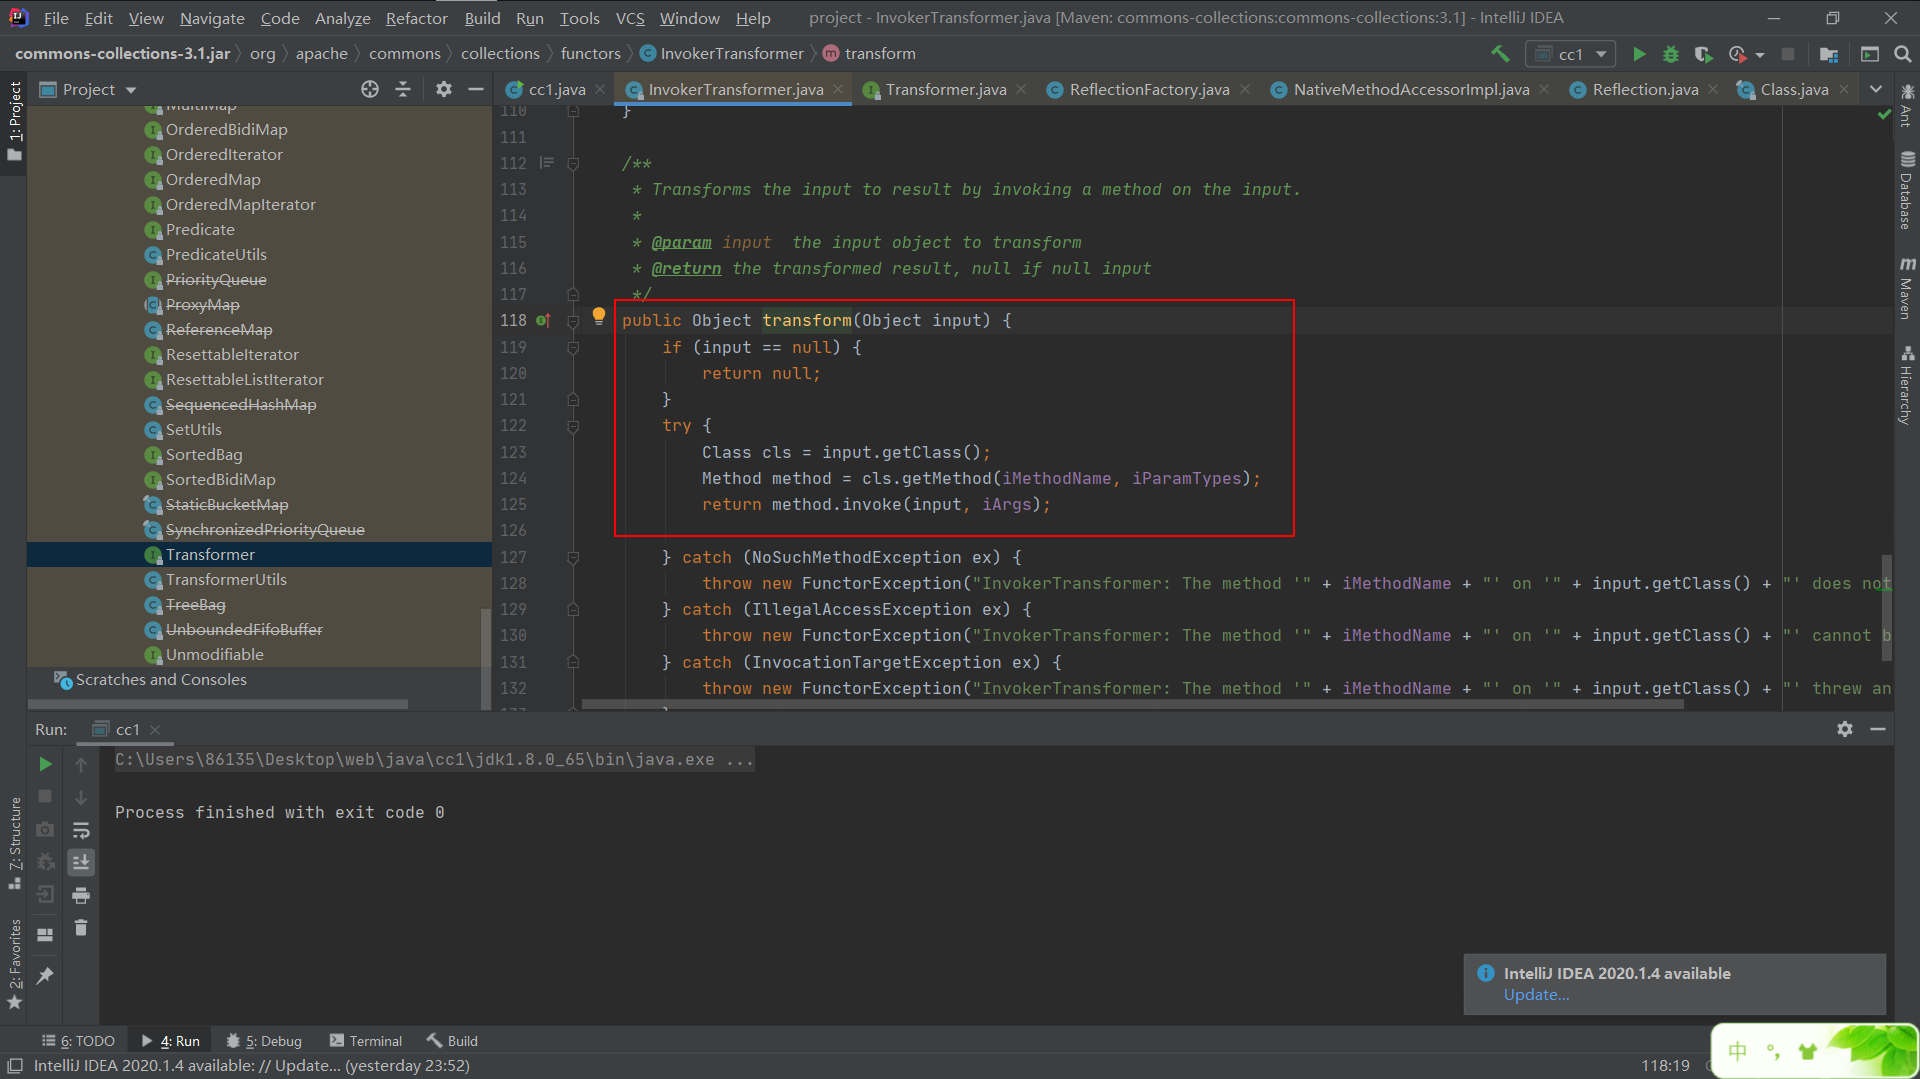Click the Chinese input method tray icon

(x=1738, y=1051)
